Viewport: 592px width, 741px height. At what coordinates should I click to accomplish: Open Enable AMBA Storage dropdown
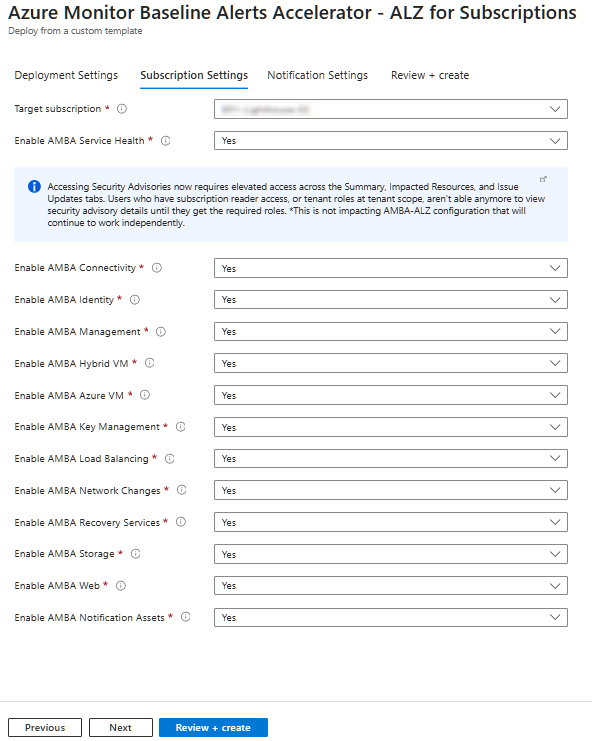coord(391,554)
